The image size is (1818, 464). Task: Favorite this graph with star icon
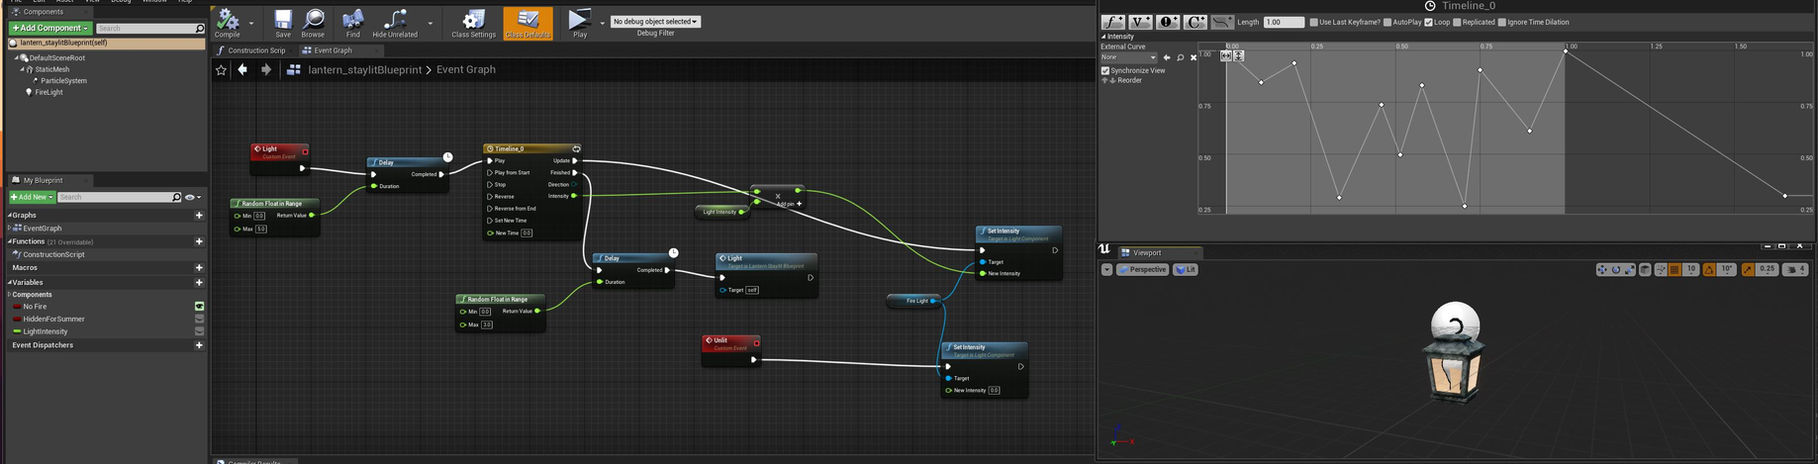click(x=221, y=70)
